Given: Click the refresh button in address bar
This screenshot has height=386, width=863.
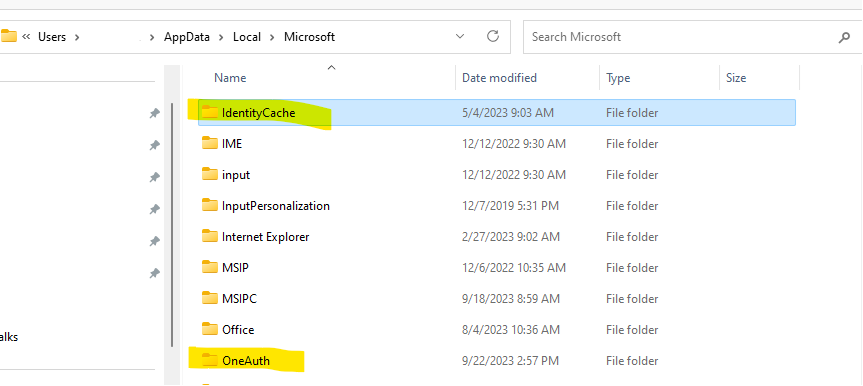Looking at the screenshot, I should (493, 37).
